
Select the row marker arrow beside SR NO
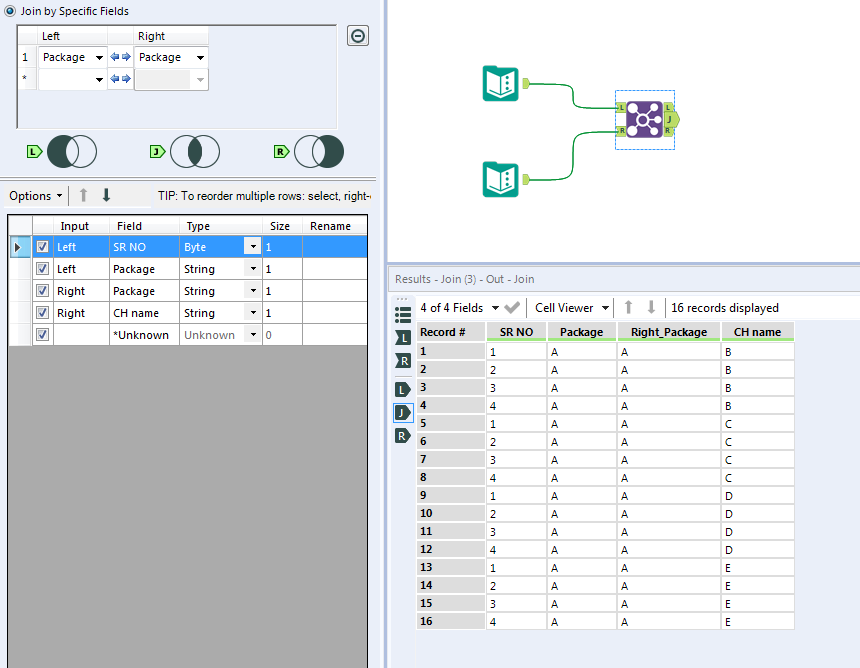18,247
